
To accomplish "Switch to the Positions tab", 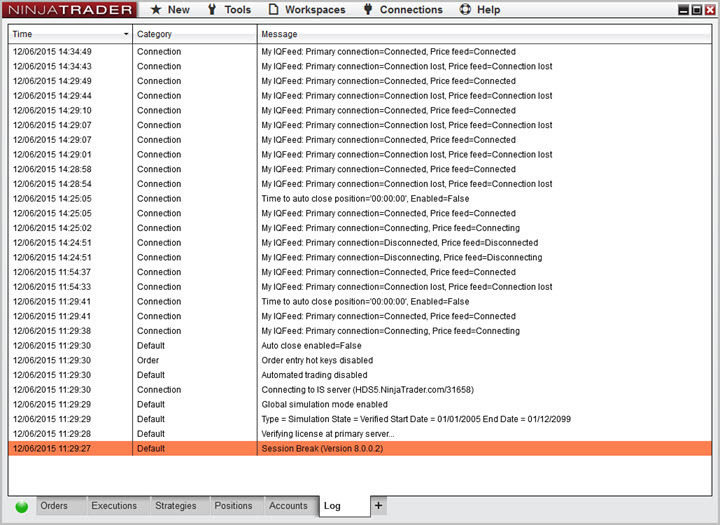I will [x=237, y=506].
